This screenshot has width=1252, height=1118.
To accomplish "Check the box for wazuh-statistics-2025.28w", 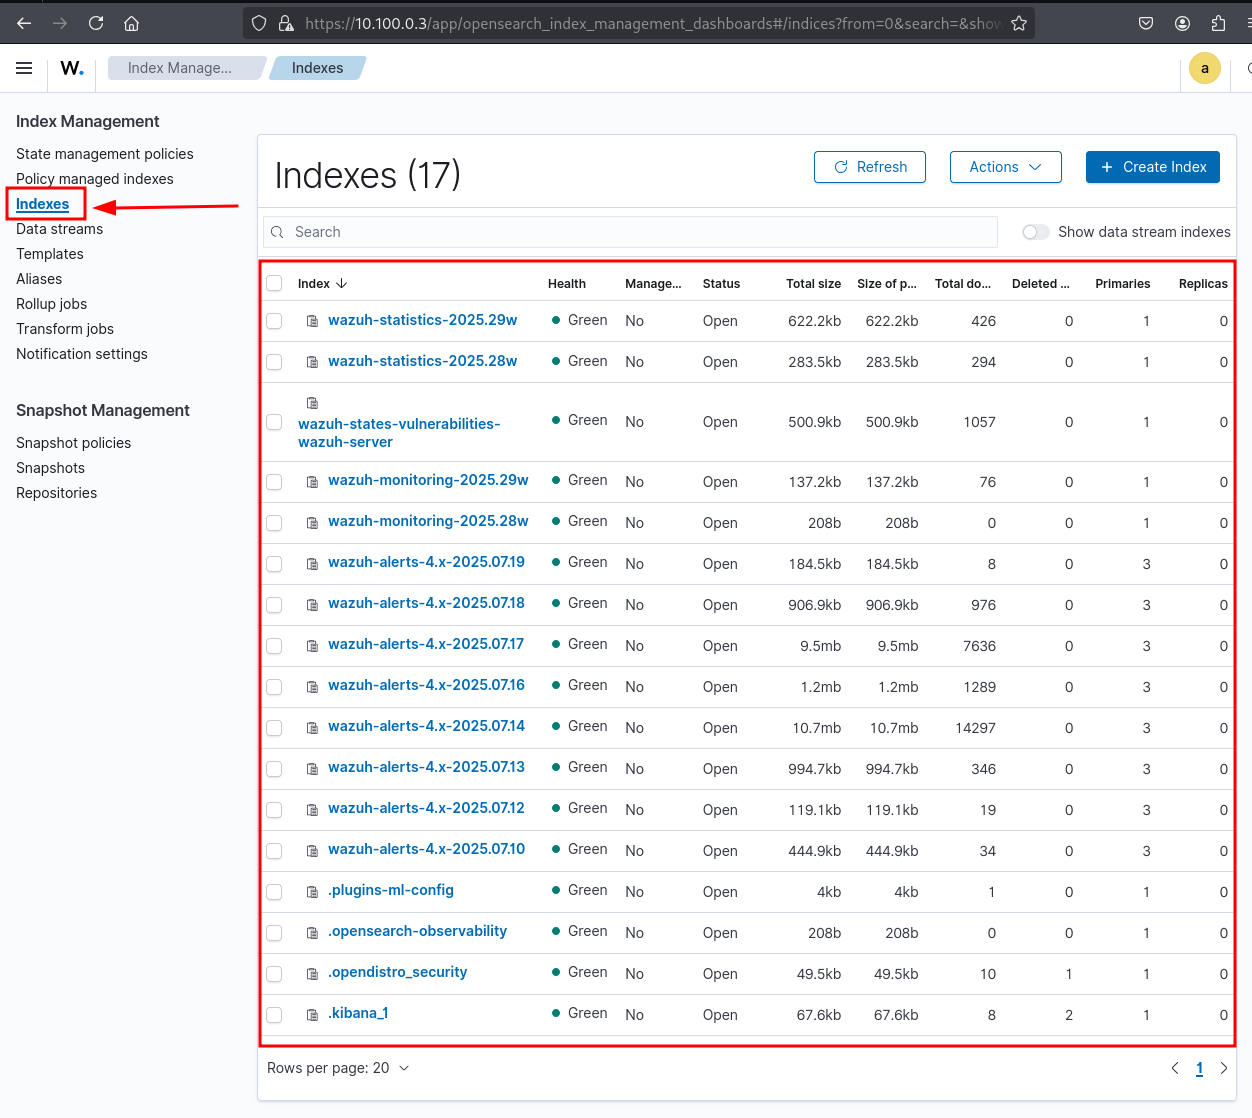I will coord(274,362).
